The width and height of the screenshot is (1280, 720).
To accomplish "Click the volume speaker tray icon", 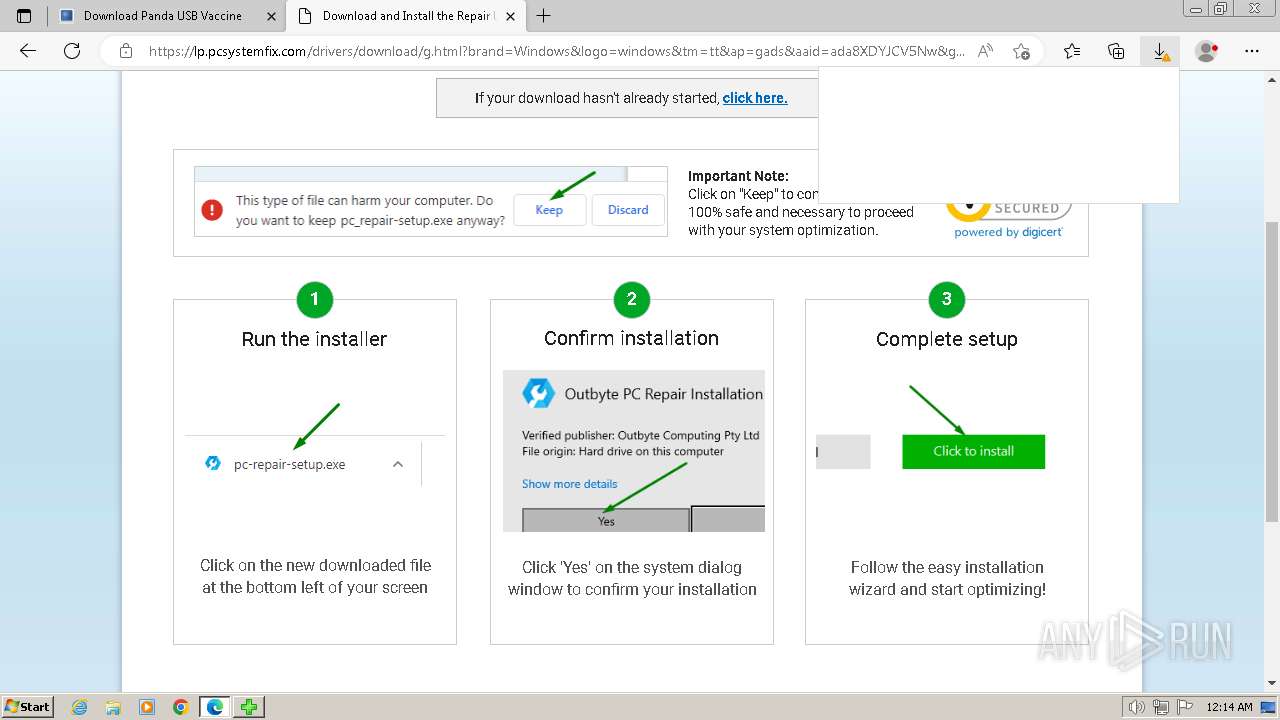I will coord(1137,707).
